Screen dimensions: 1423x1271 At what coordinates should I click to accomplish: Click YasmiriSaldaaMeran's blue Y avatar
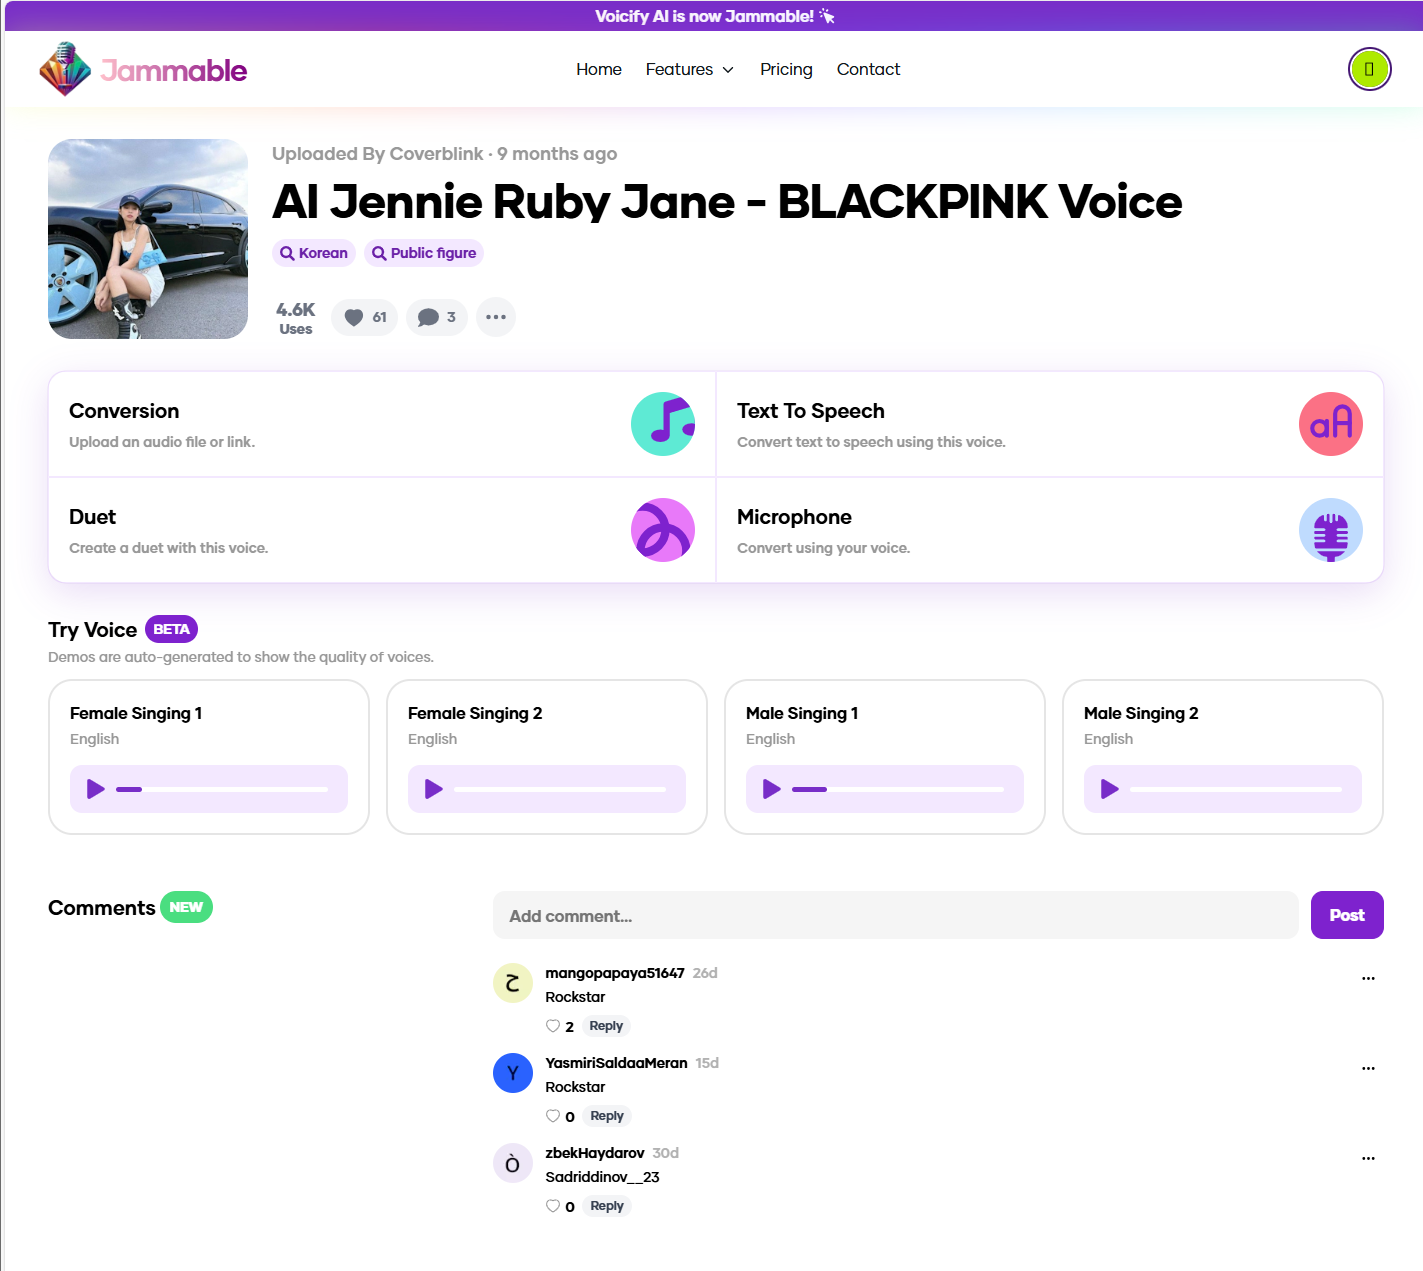coord(513,1073)
